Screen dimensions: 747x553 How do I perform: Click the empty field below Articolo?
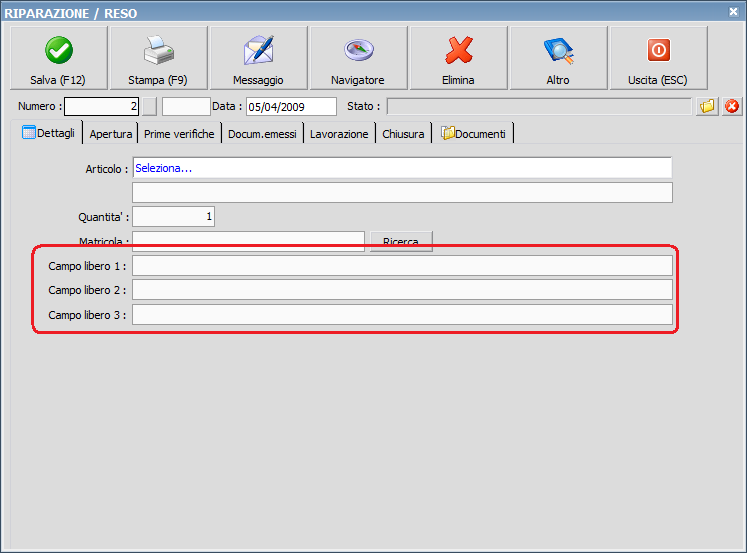[403, 192]
